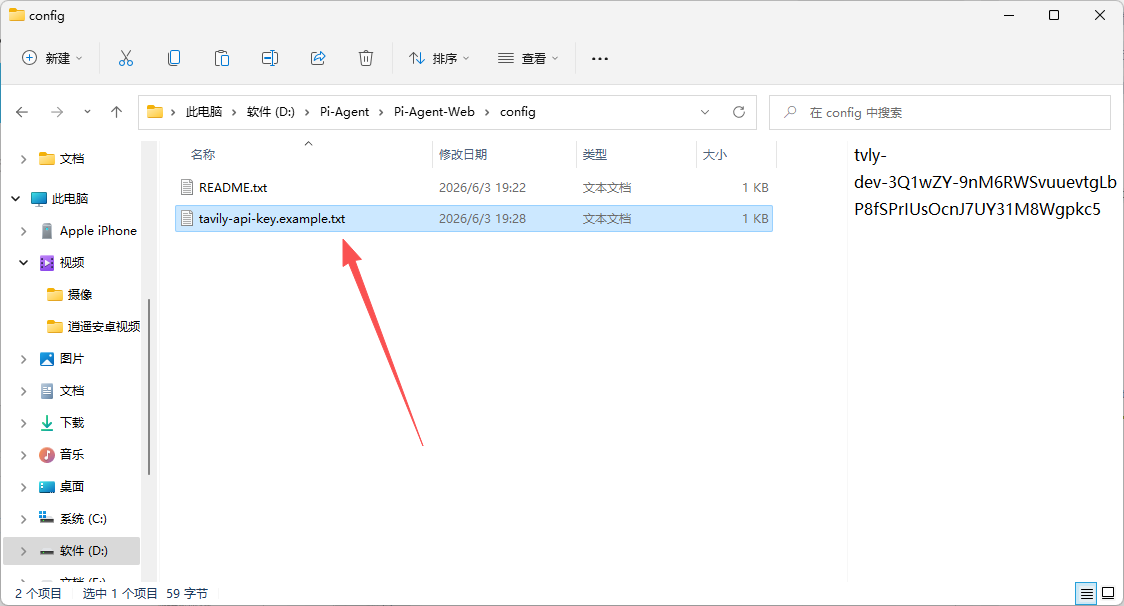Expand the 桌面 tree node
The image size is (1124, 606).
pos(24,487)
